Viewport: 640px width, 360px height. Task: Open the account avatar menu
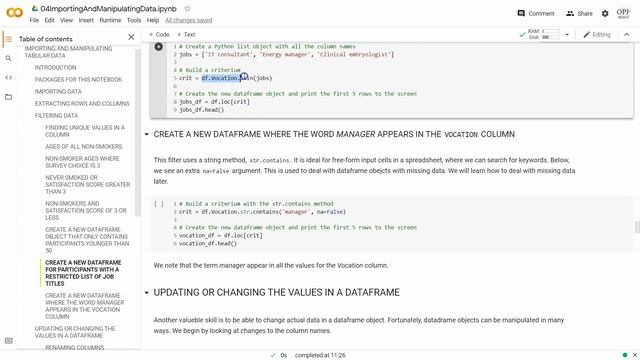click(623, 13)
